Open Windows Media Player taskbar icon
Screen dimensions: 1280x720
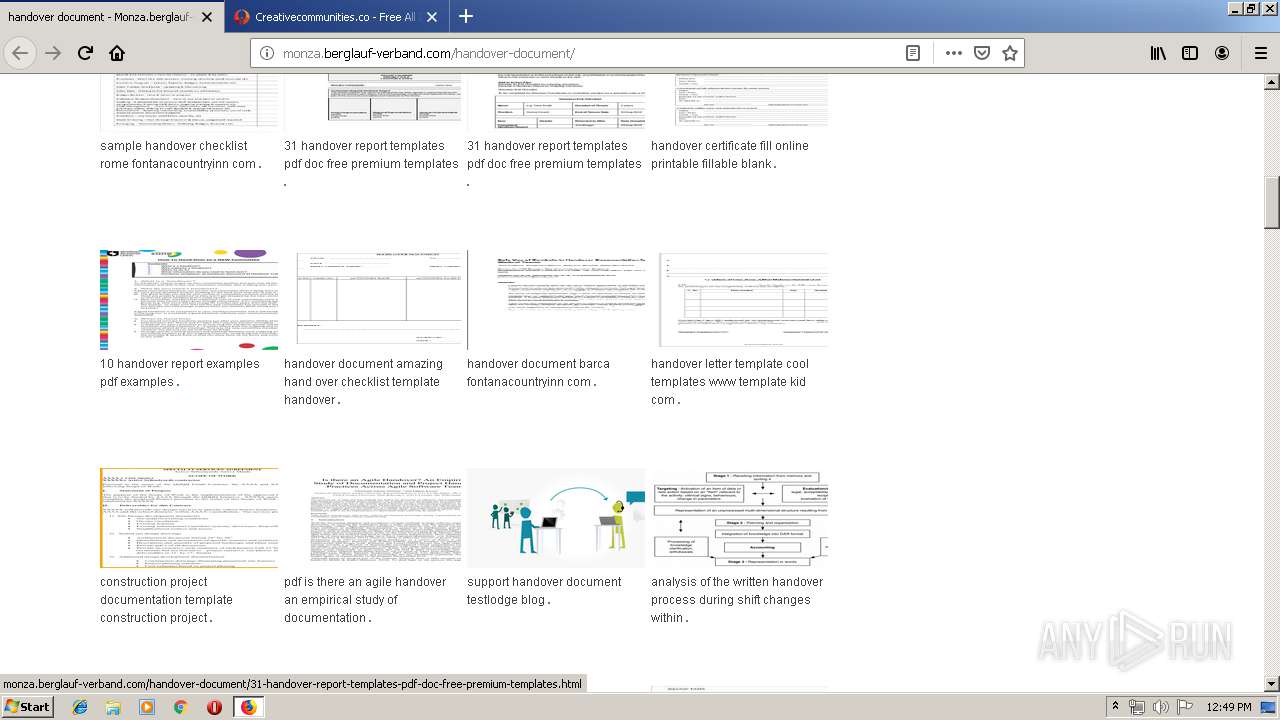[147, 707]
